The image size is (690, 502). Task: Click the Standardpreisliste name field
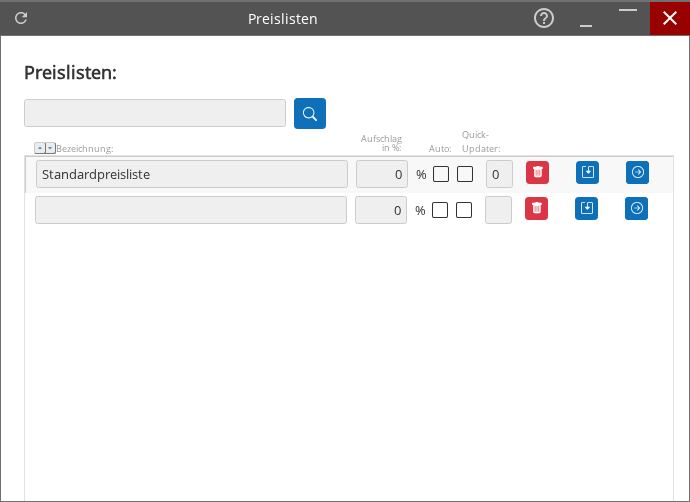click(x=191, y=174)
